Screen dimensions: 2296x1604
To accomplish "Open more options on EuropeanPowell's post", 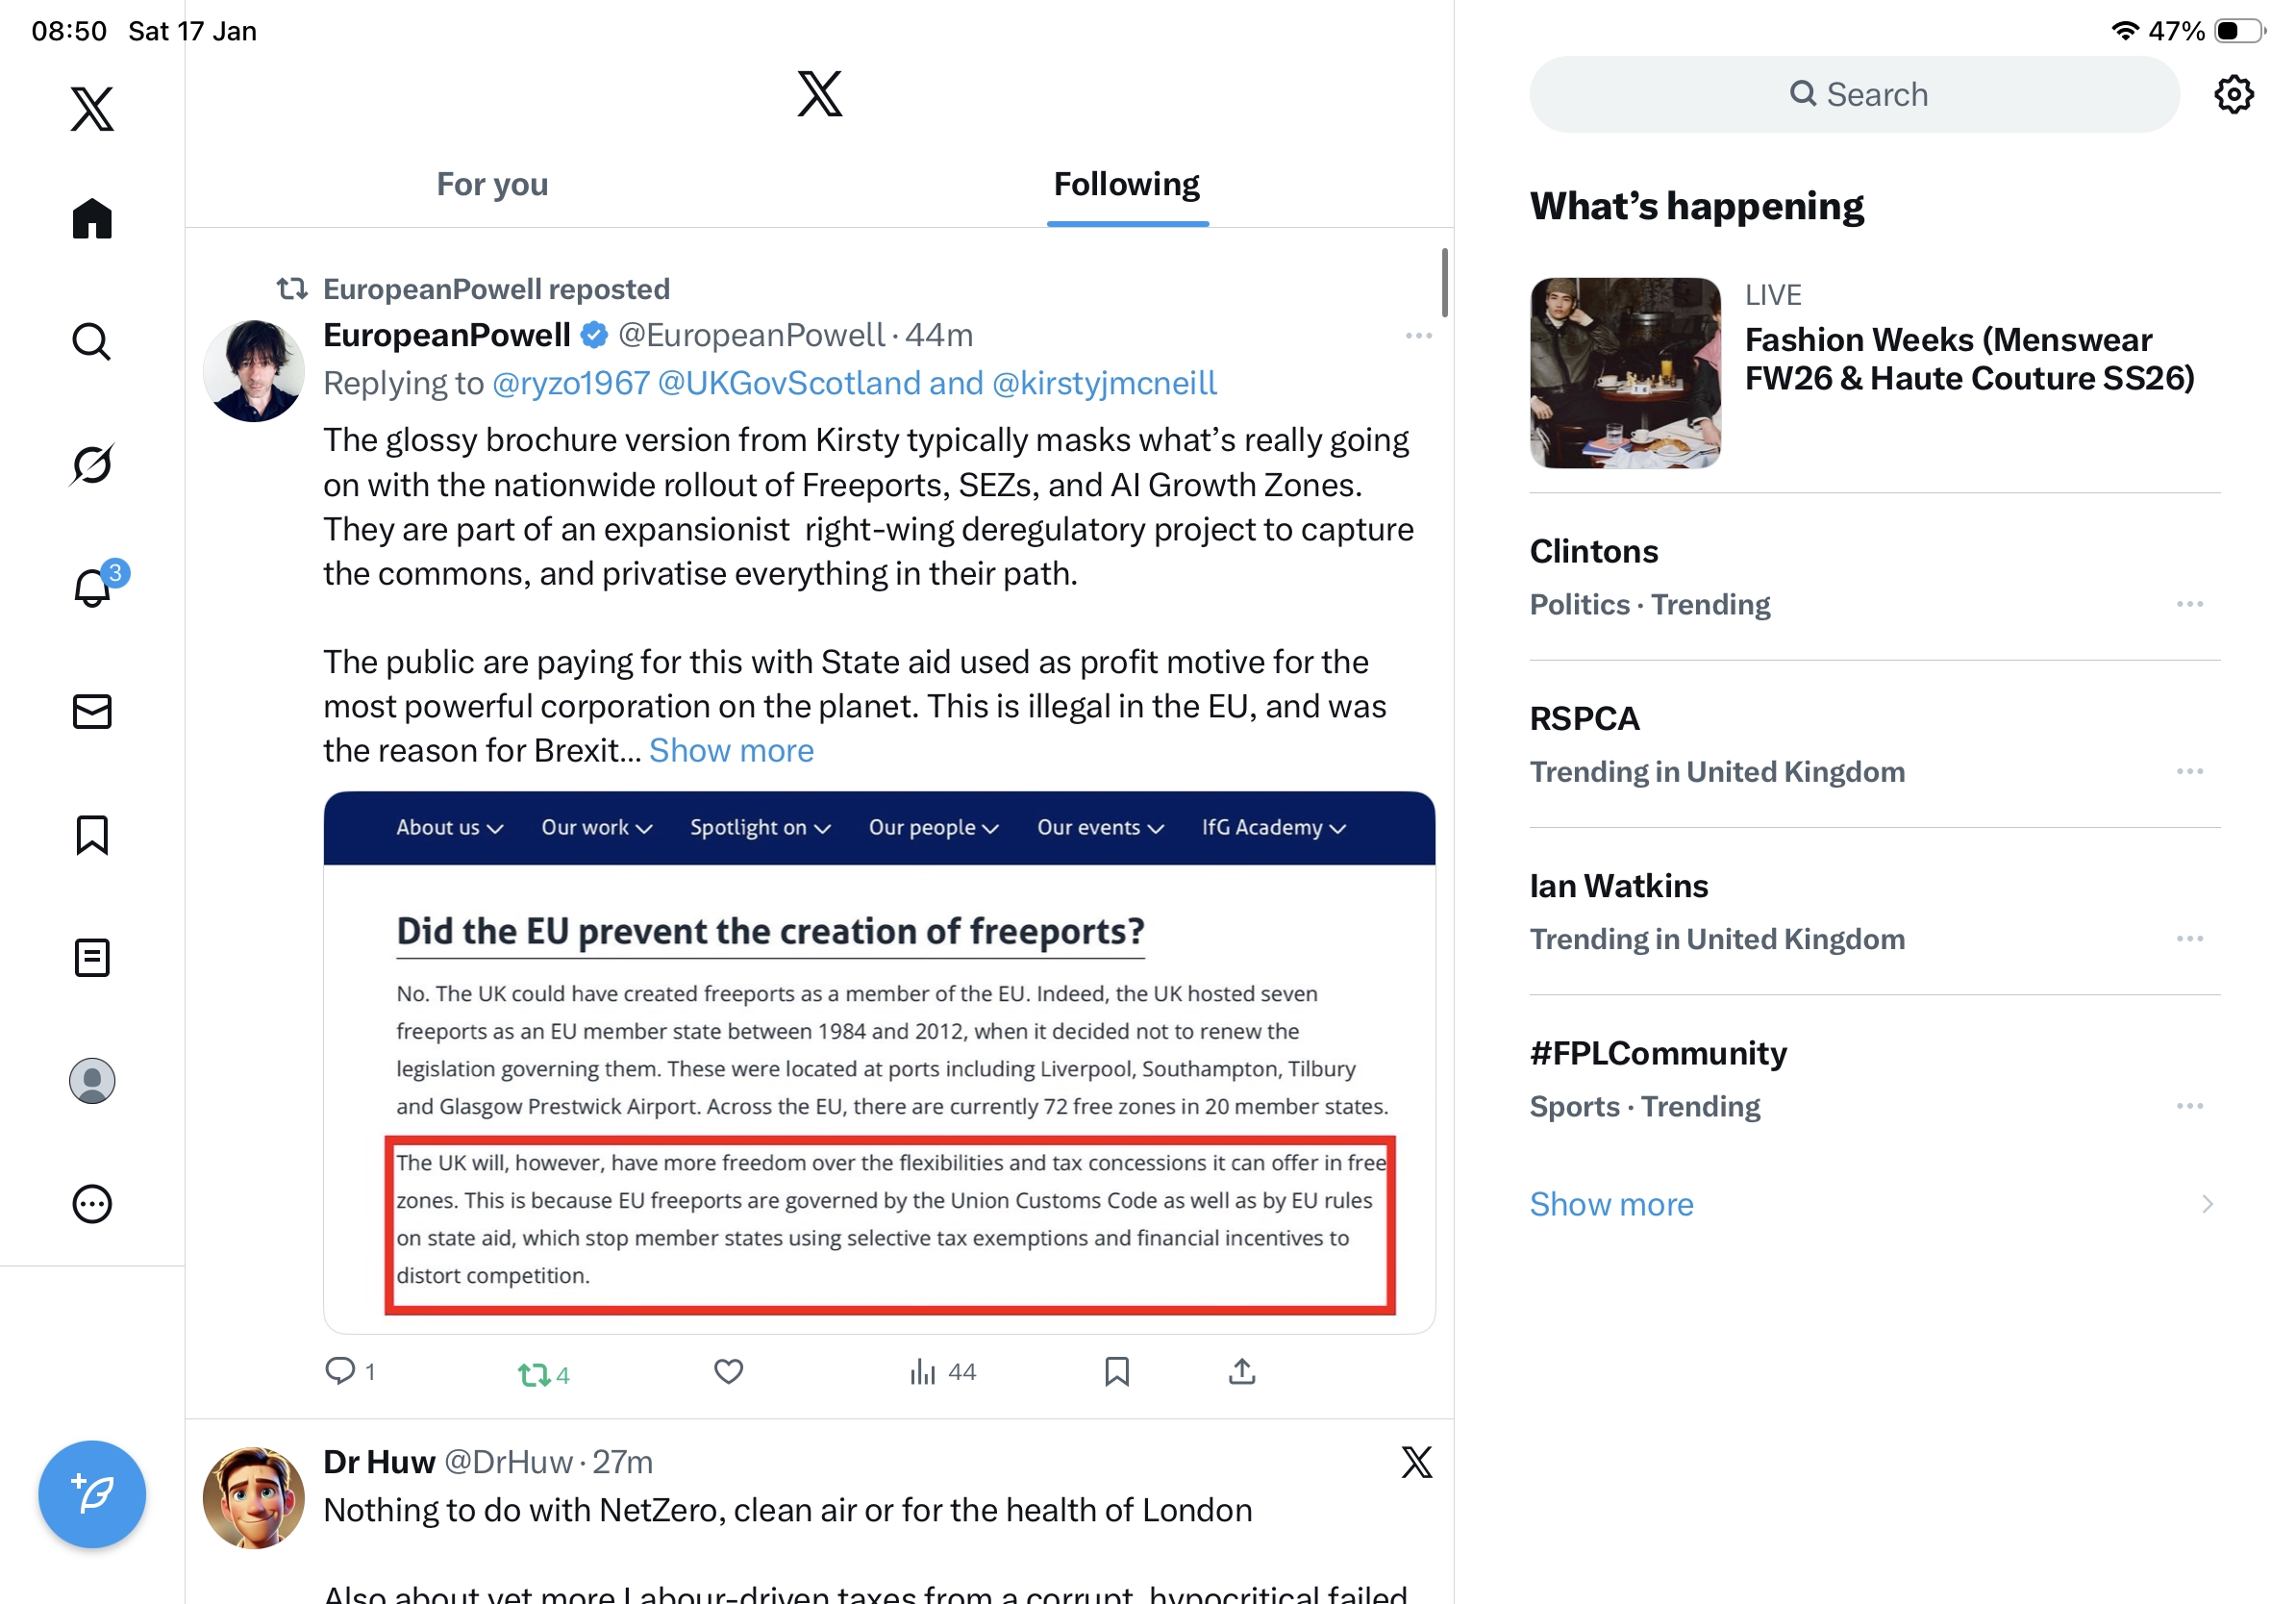I will click(x=1418, y=335).
